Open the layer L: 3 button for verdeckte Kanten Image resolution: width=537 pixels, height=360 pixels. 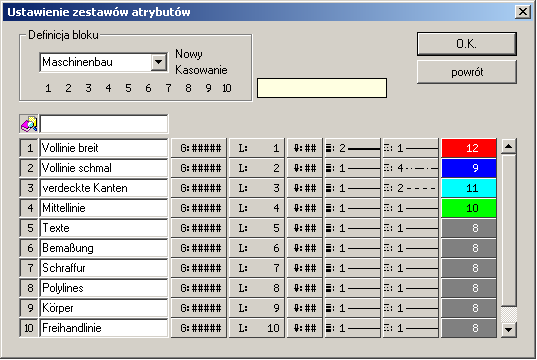tap(257, 188)
